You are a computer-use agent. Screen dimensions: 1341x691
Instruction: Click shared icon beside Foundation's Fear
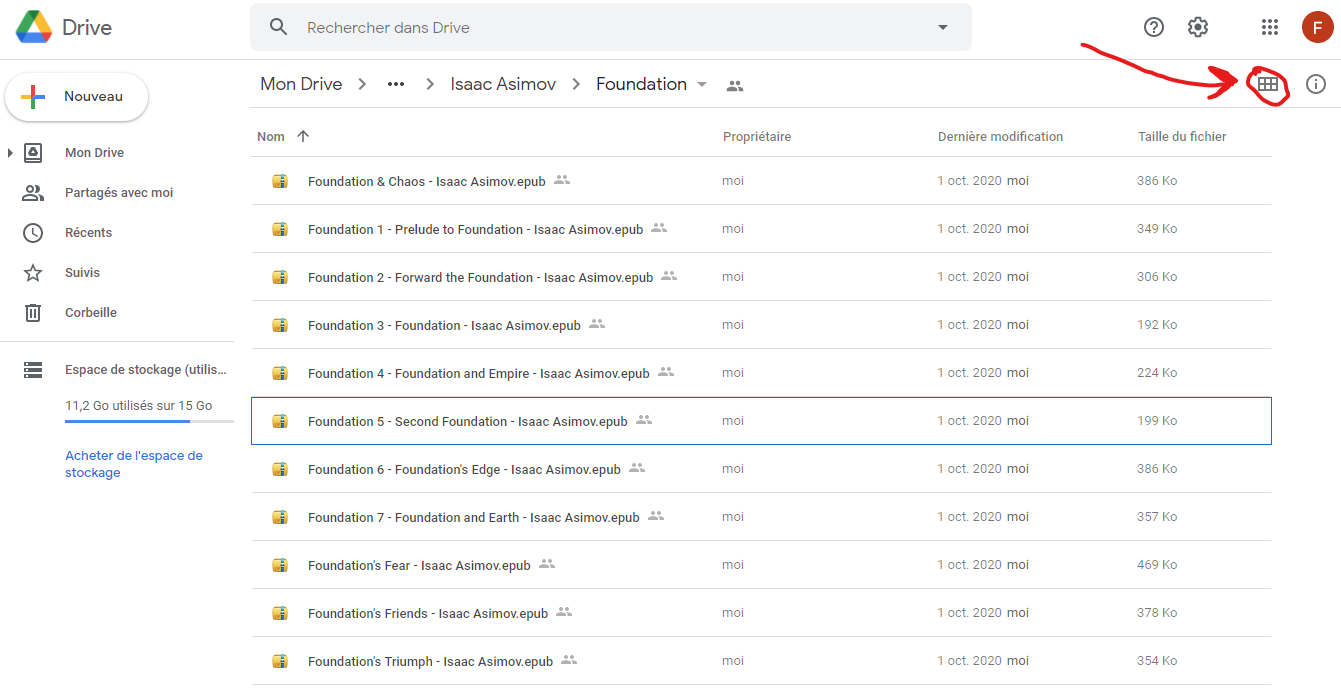click(x=547, y=564)
